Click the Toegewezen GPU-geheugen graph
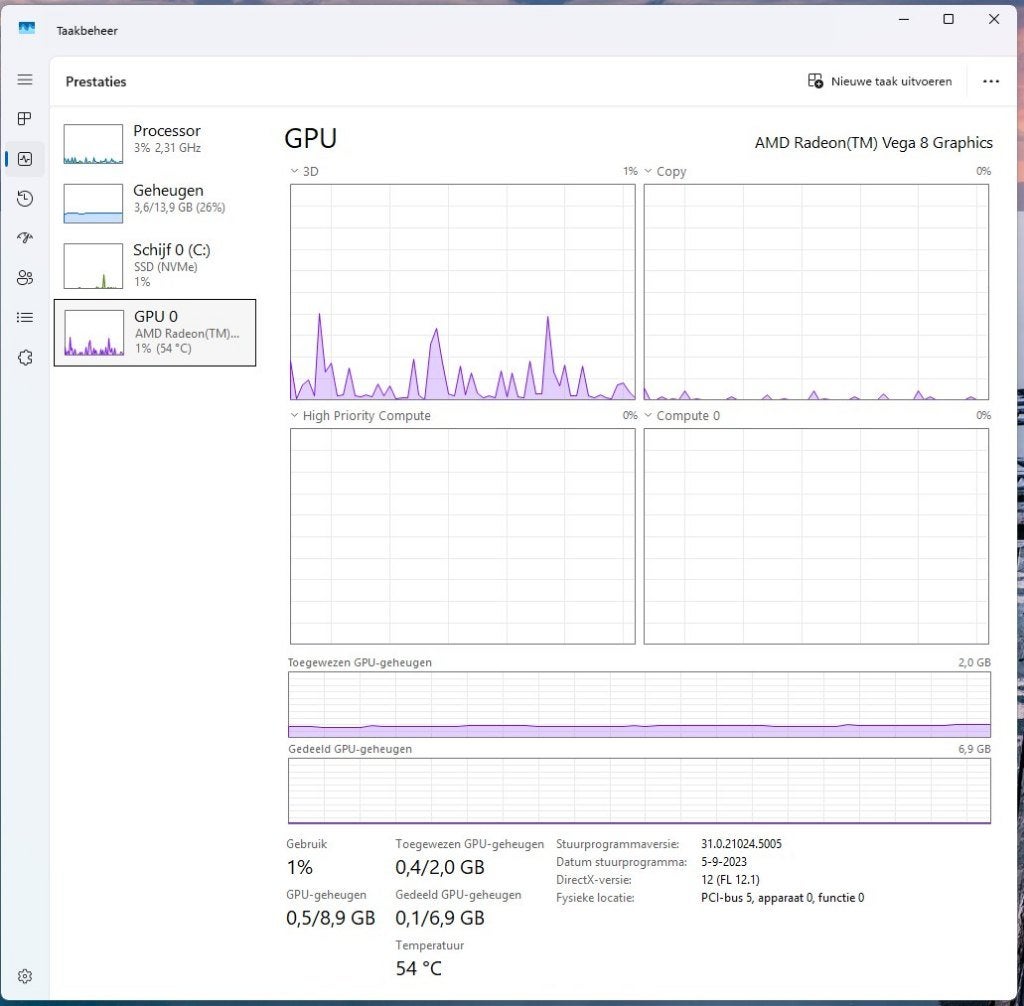The height and width of the screenshot is (1006, 1024). pos(639,705)
